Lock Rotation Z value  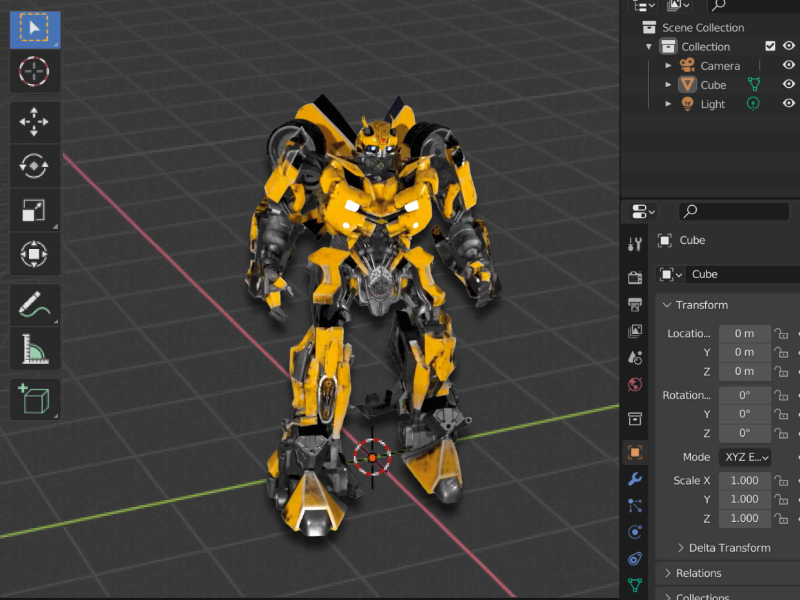(x=781, y=434)
